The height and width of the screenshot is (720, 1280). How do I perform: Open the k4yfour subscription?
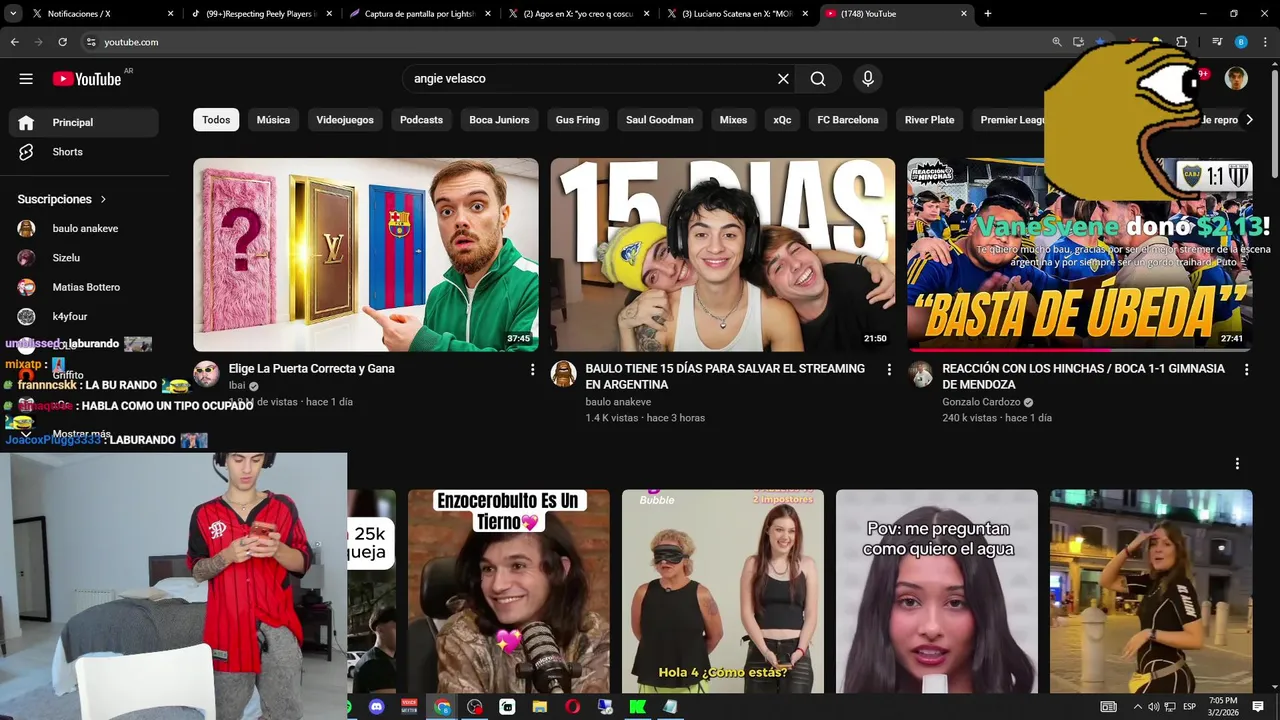coord(84,316)
